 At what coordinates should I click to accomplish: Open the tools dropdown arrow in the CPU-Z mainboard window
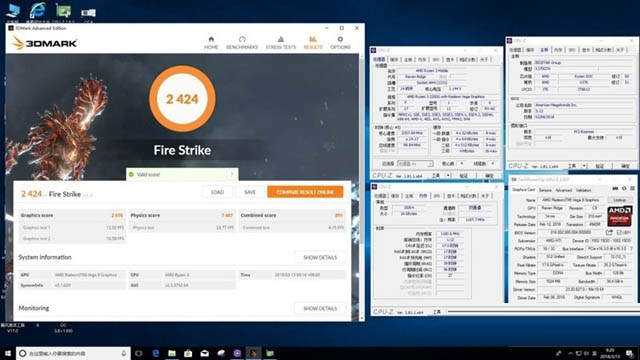point(584,166)
